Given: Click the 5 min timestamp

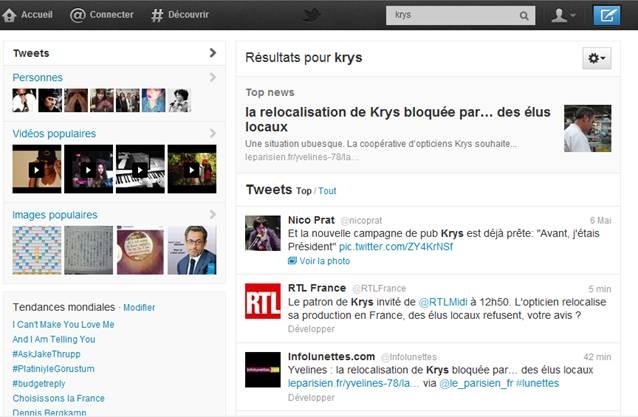Looking at the screenshot, I should point(600,289).
